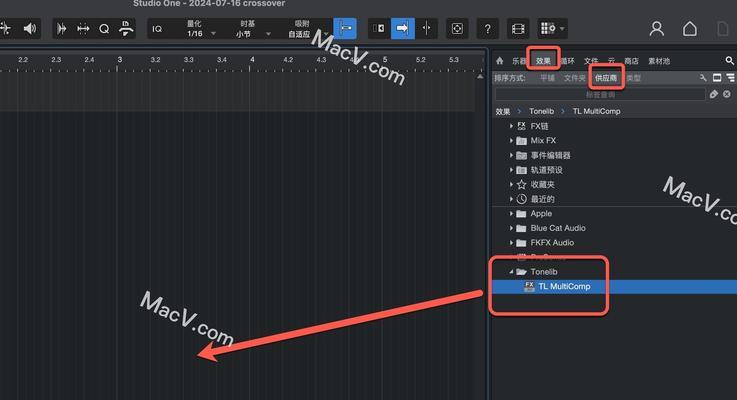Expand the 轨道预设 folder
Viewport: 737px width, 400px height.
coord(511,170)
